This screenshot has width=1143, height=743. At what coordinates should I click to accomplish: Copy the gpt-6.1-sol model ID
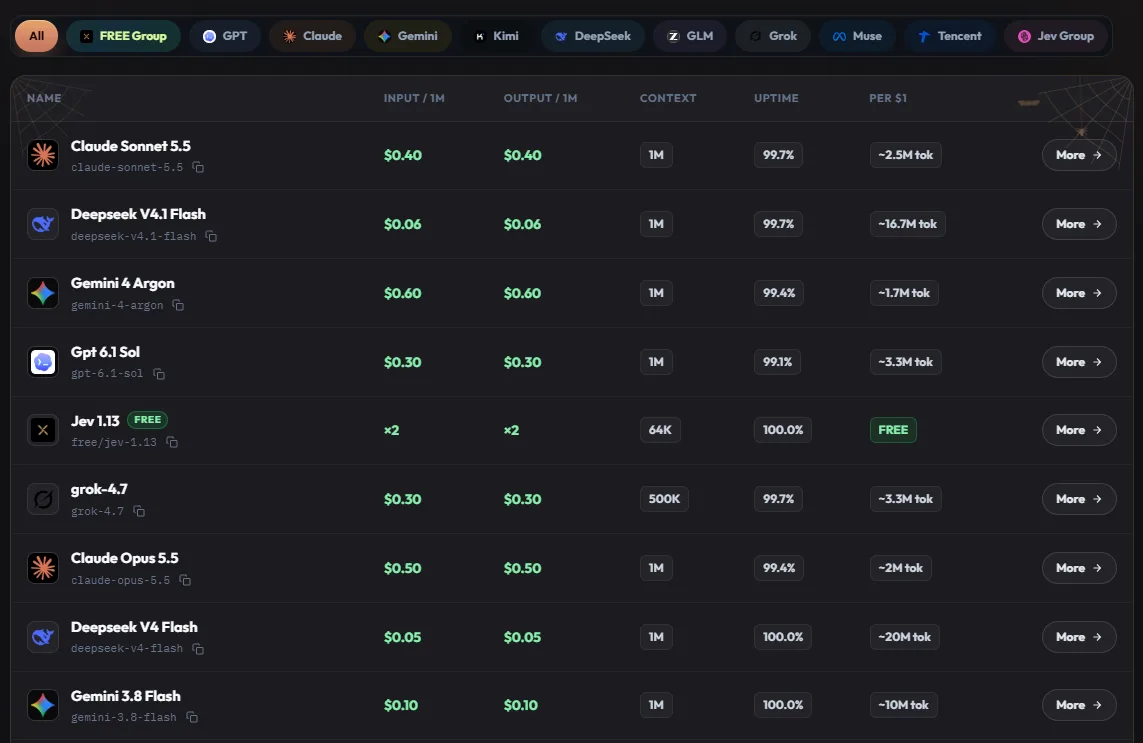coord(158,374)
